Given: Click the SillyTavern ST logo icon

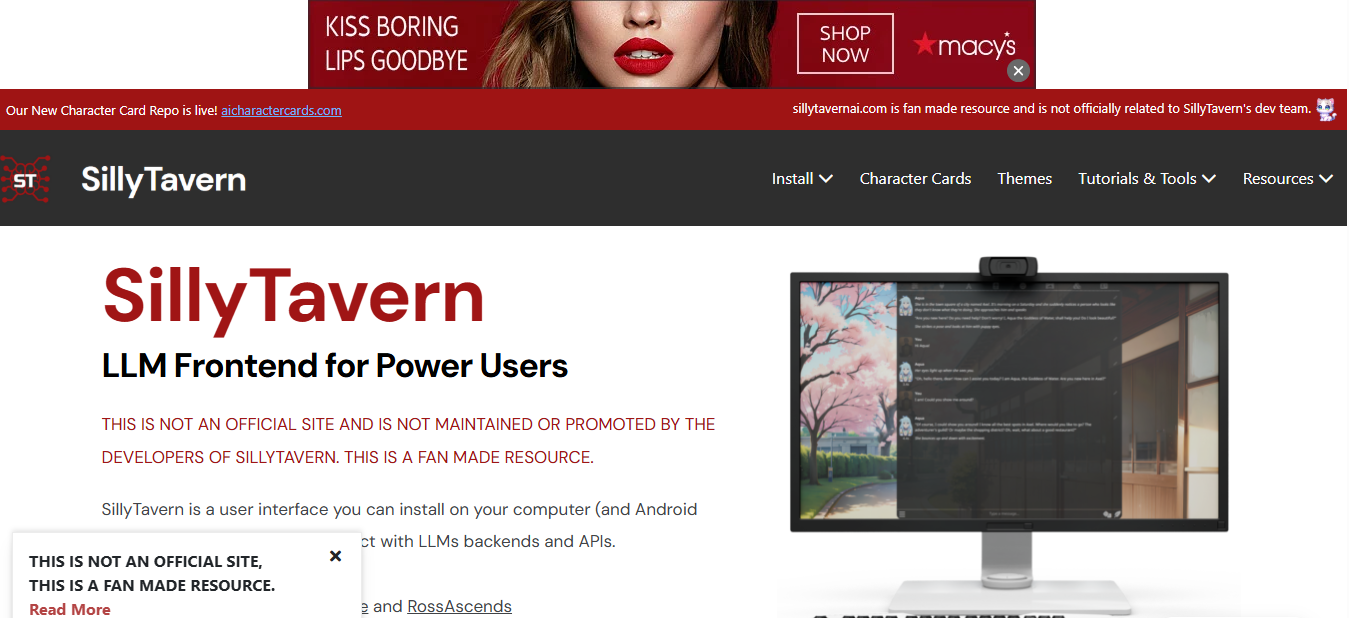Looking at the screenshot, I should click(x=25, y=179).
